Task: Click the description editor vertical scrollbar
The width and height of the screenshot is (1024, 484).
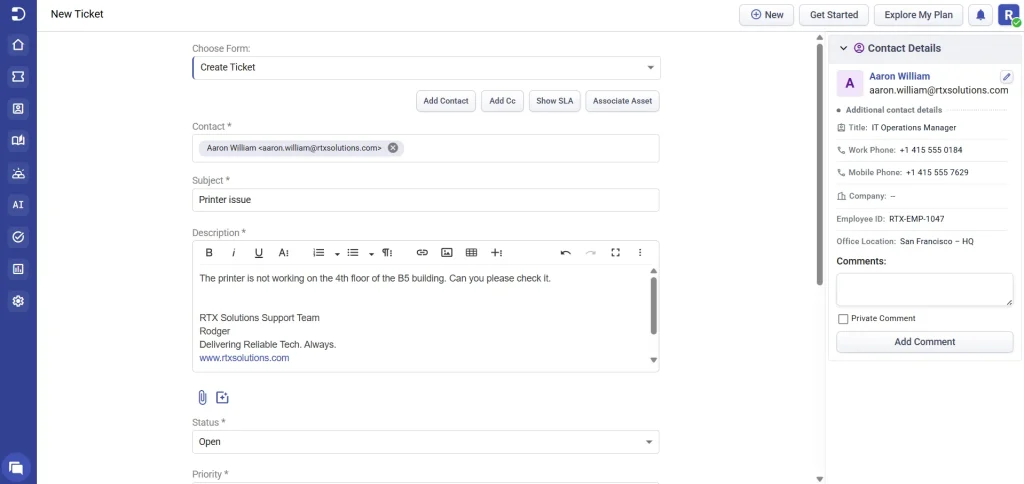Action: click(x=654, y=306)
